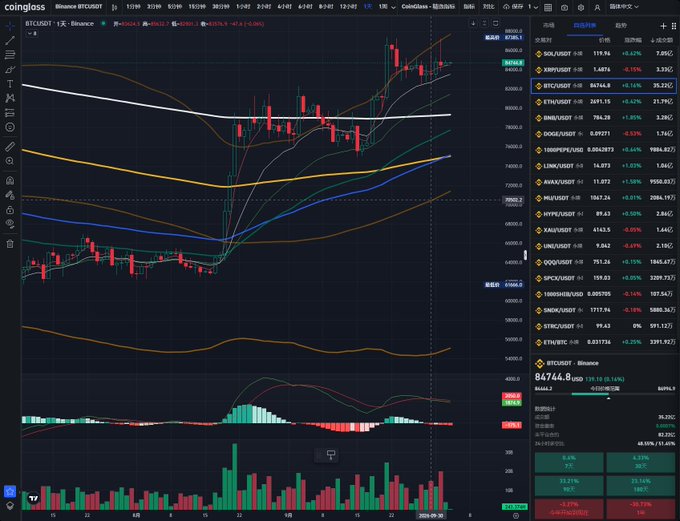The image size is (680, 521).
Task: Select the 30天 performance box
Action: coord(640,462)
